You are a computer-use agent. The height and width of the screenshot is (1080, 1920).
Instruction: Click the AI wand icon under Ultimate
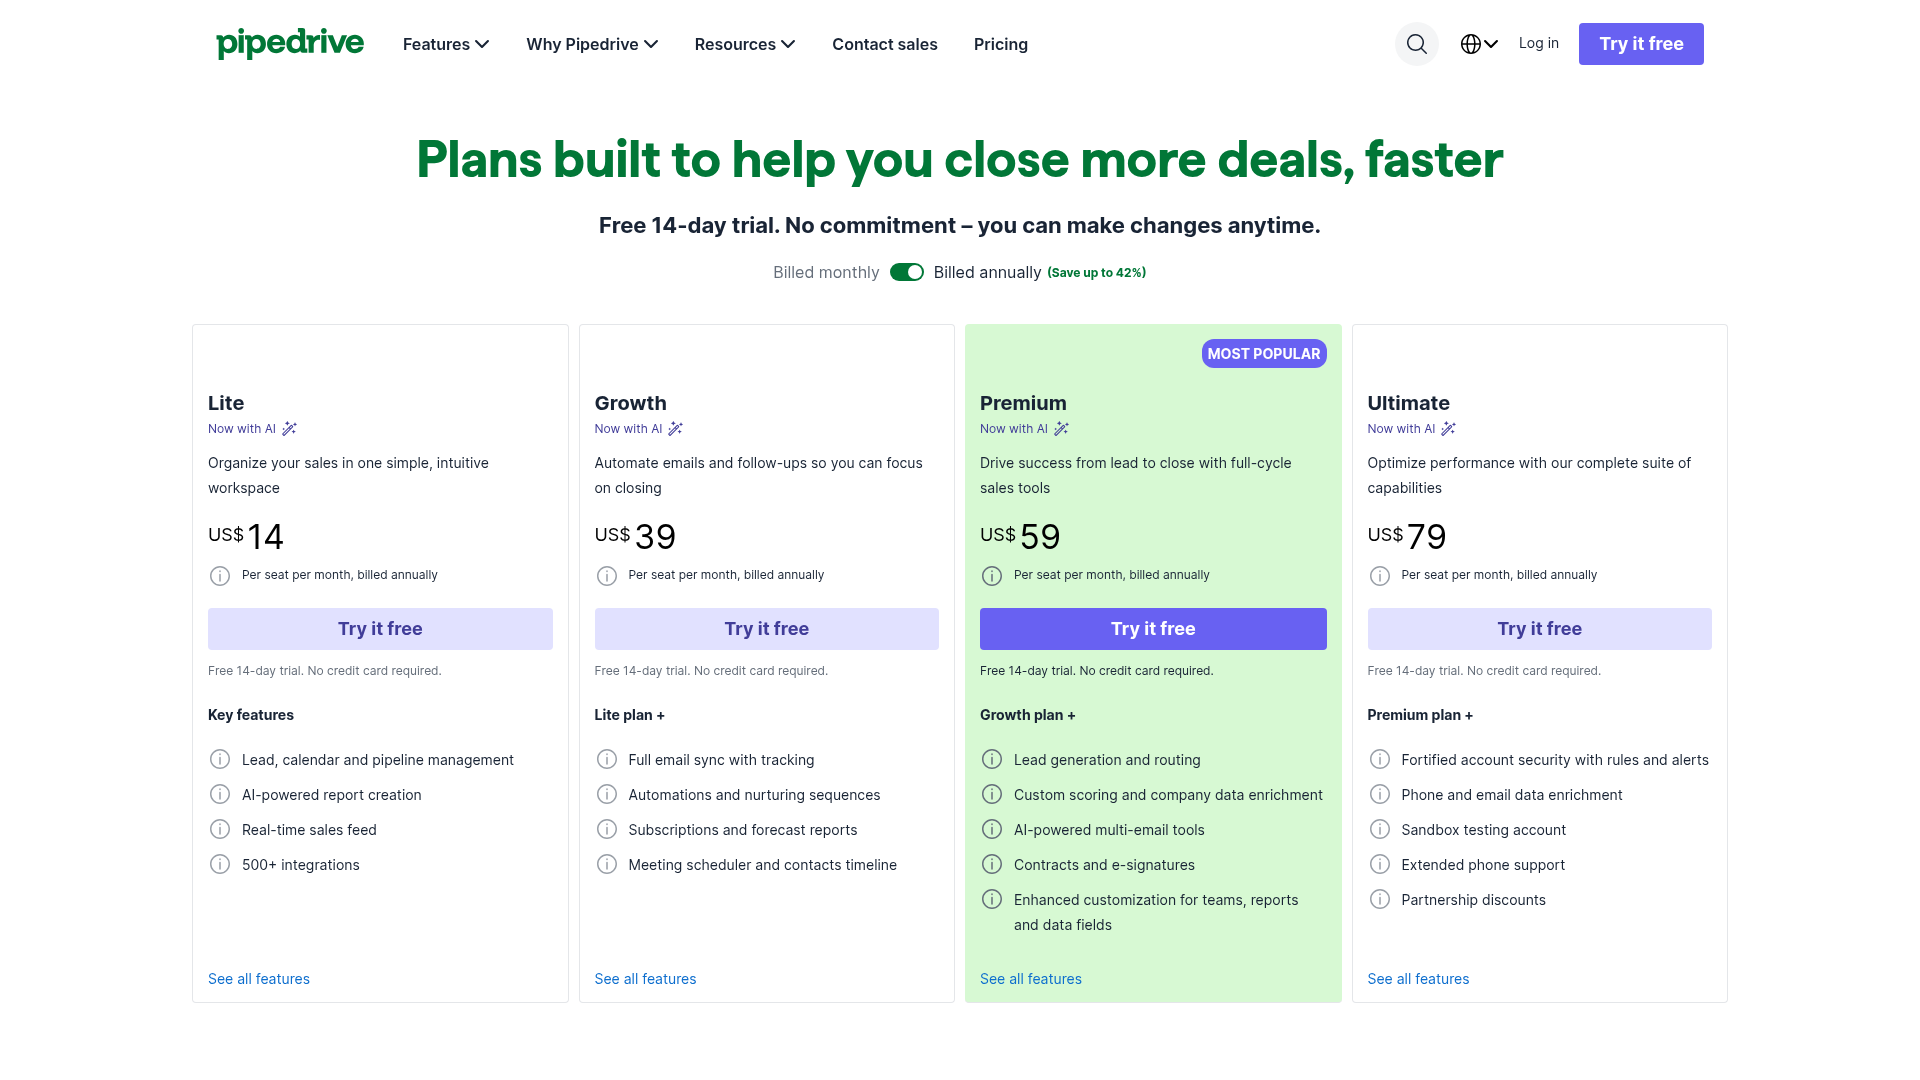point(1448,429)
